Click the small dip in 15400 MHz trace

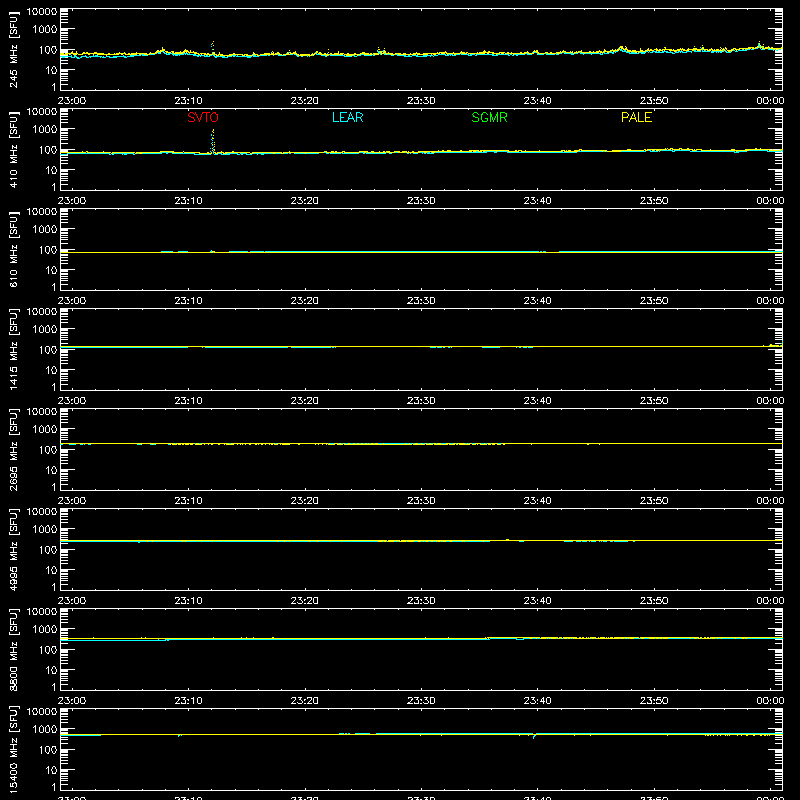point(534,736)
